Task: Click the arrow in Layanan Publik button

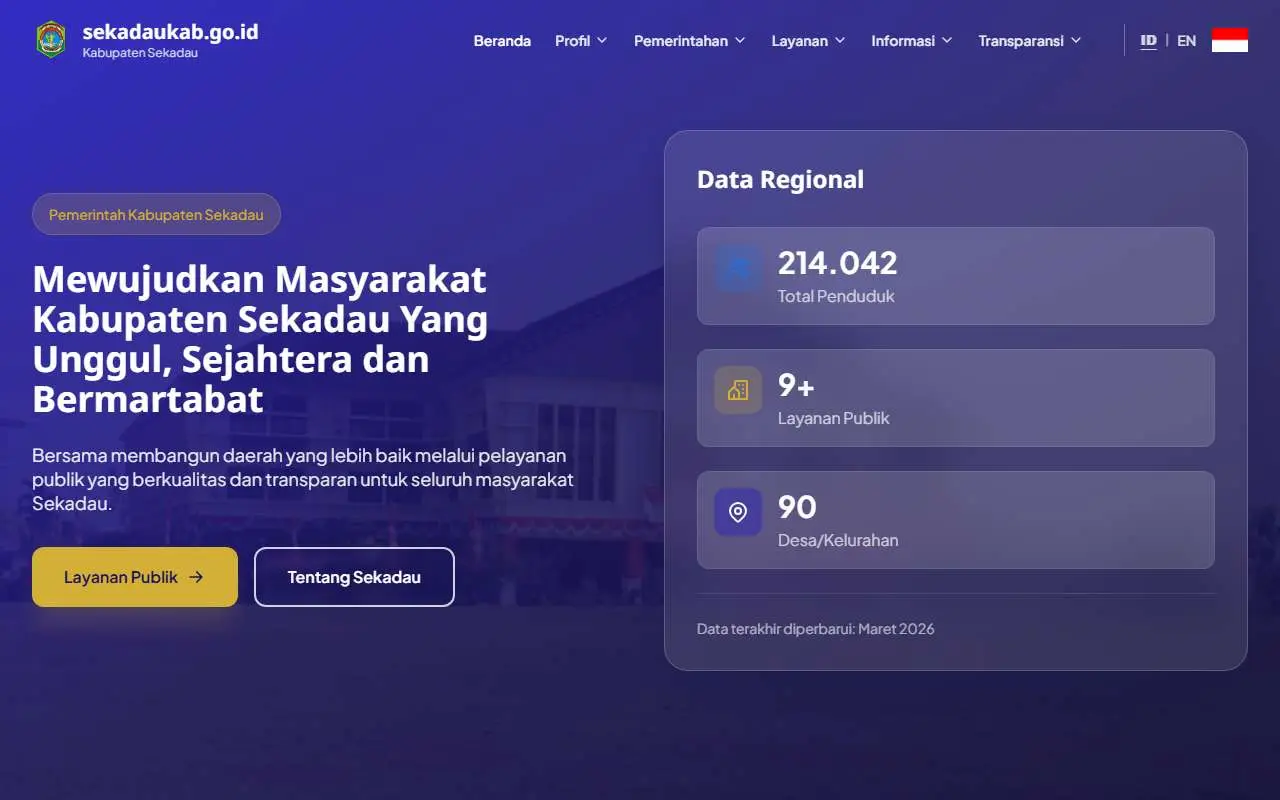Action: (x=196, y=577)
